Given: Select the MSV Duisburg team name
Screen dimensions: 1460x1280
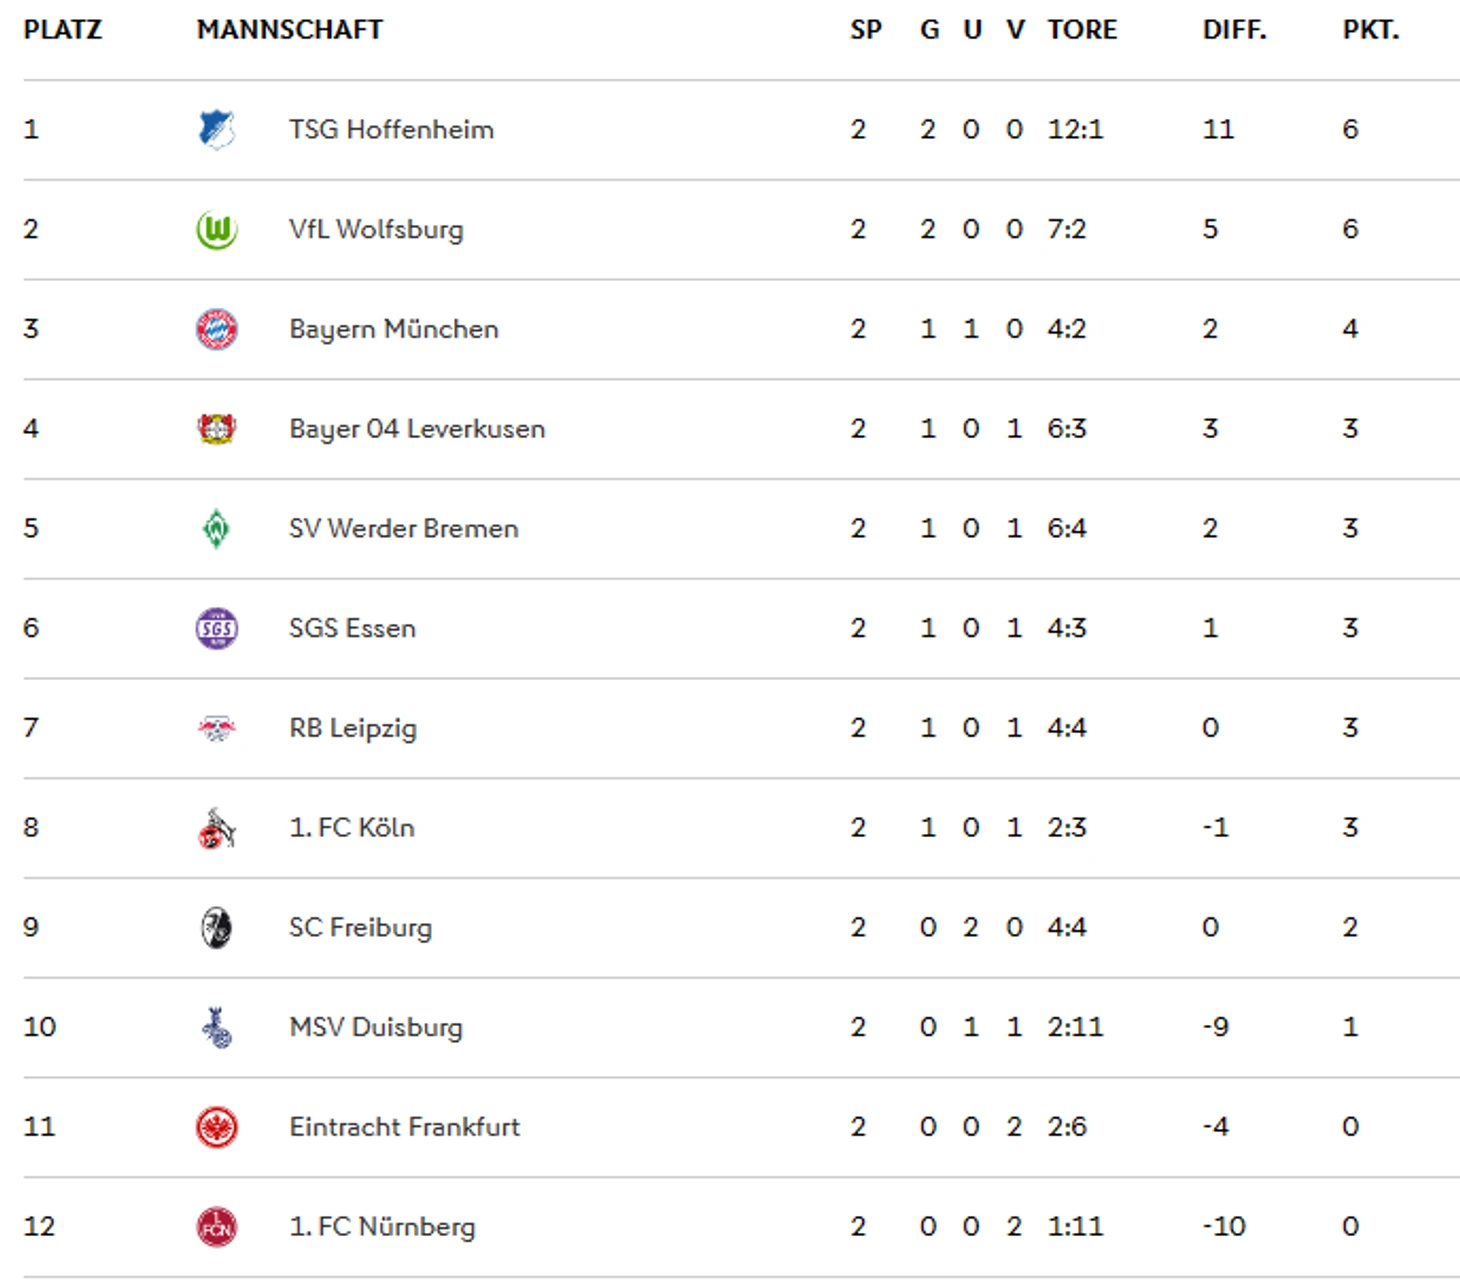Looking at the screenshot, I should [376, 1028].
